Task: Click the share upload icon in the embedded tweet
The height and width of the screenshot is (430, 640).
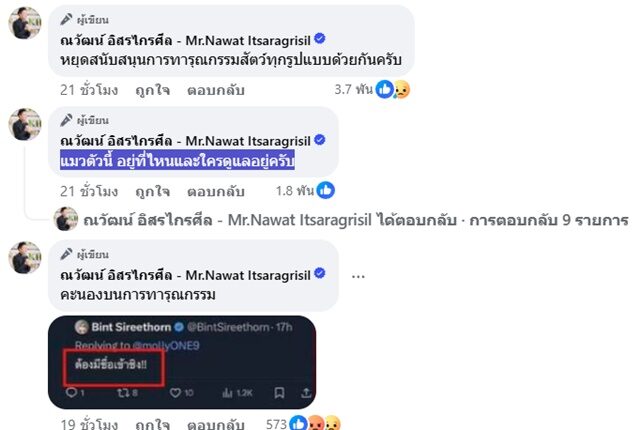Action: click(306, 393)
